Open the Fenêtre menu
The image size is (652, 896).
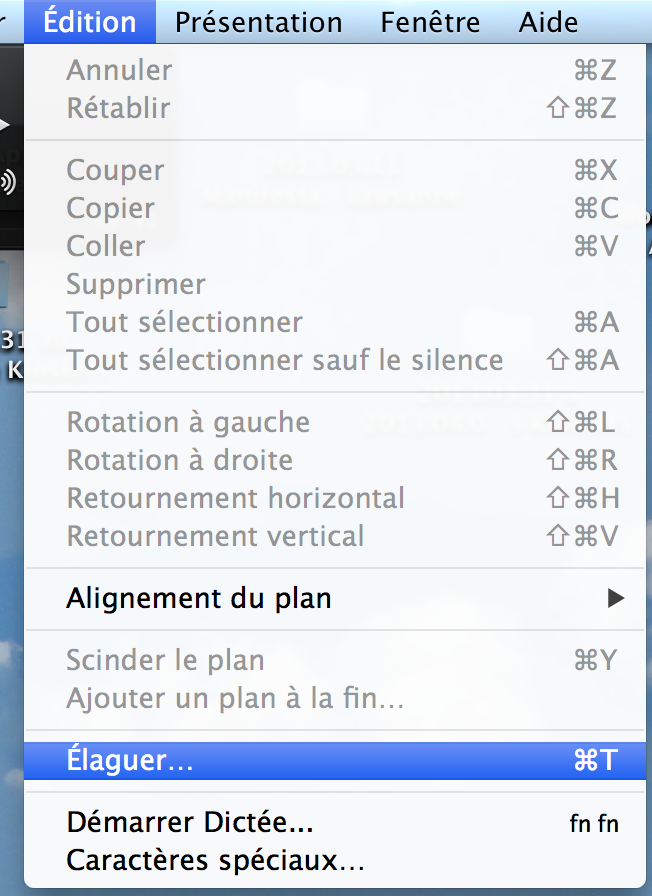point(430,22)
